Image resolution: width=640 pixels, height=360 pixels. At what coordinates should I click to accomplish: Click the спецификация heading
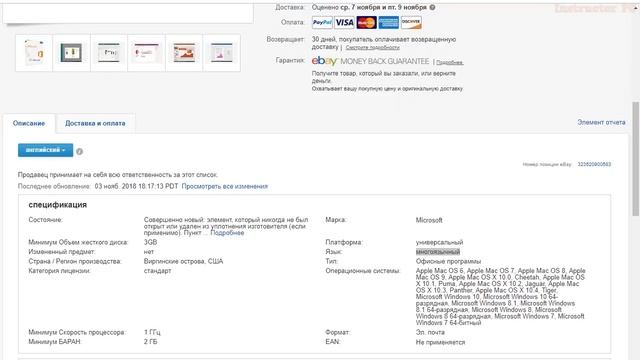click(58, 204)
